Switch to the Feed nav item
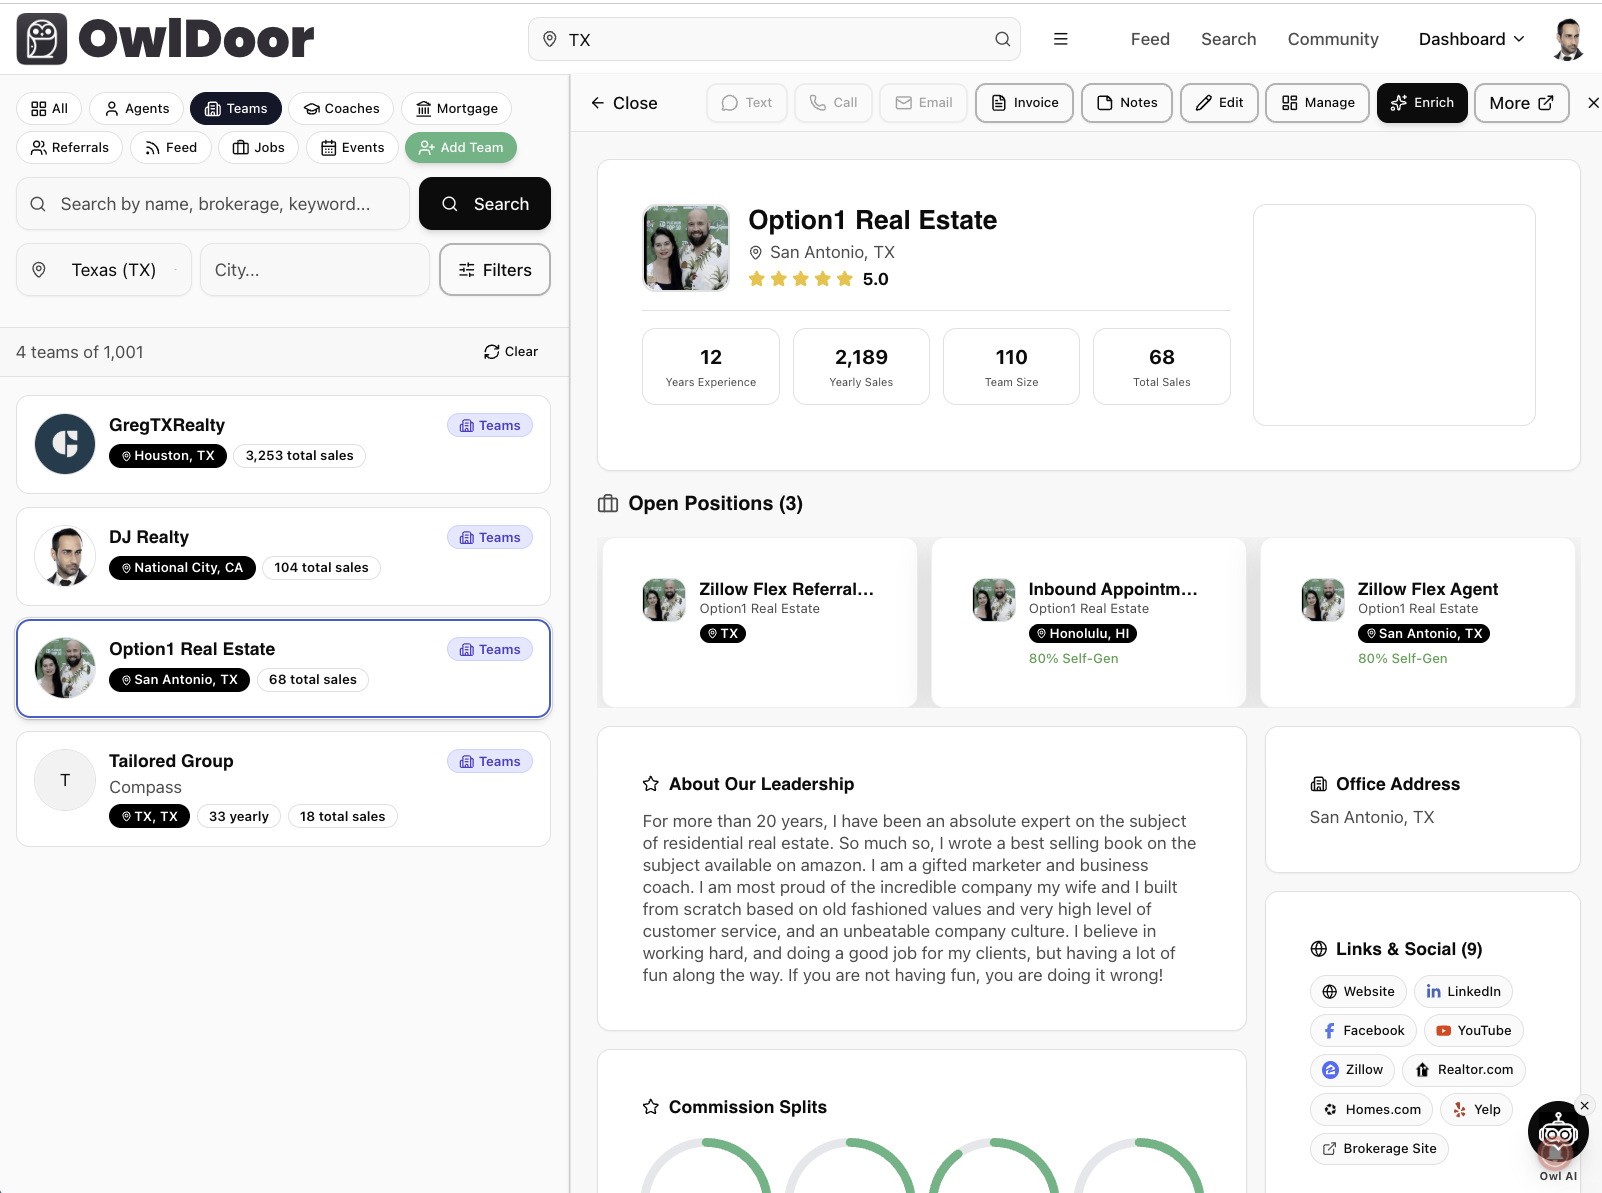 (x=1149, y=39)
